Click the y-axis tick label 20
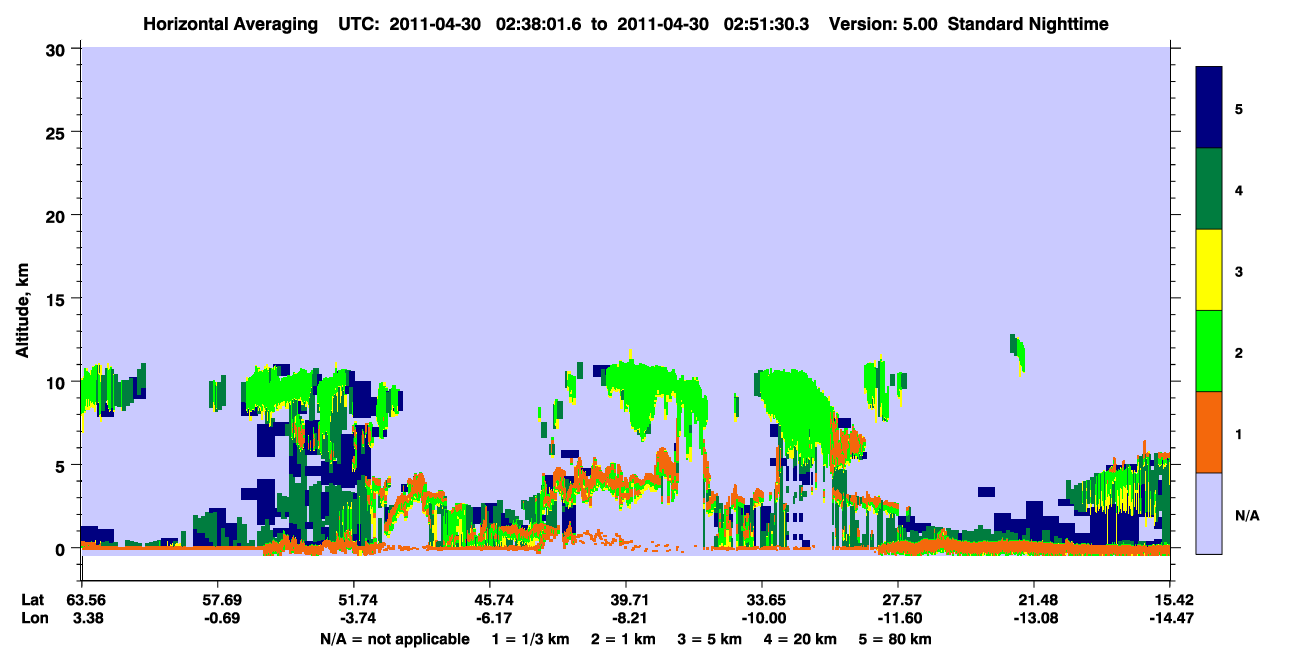Viewport: 1300px width, 667px height. pyautogui.click(x=58, y=215)
